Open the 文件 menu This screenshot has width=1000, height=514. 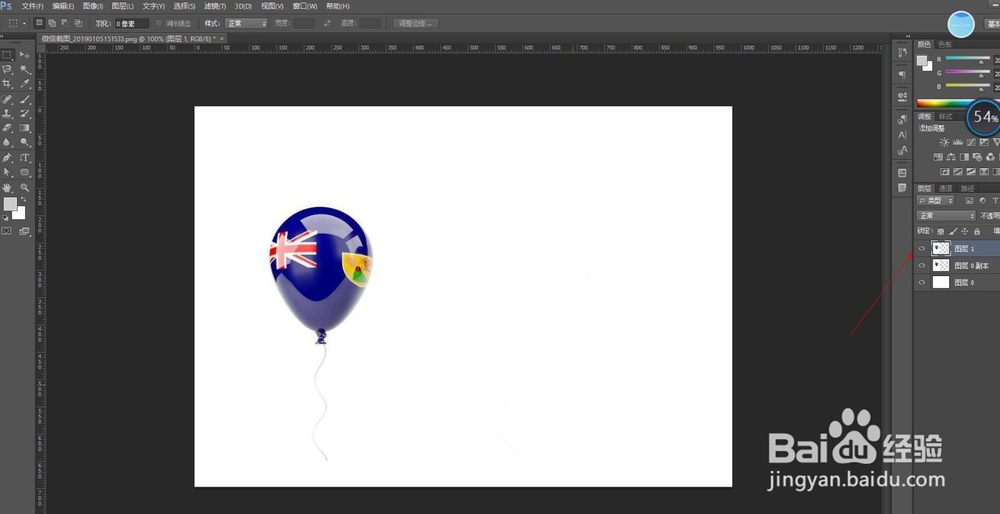tap(32, 6)
